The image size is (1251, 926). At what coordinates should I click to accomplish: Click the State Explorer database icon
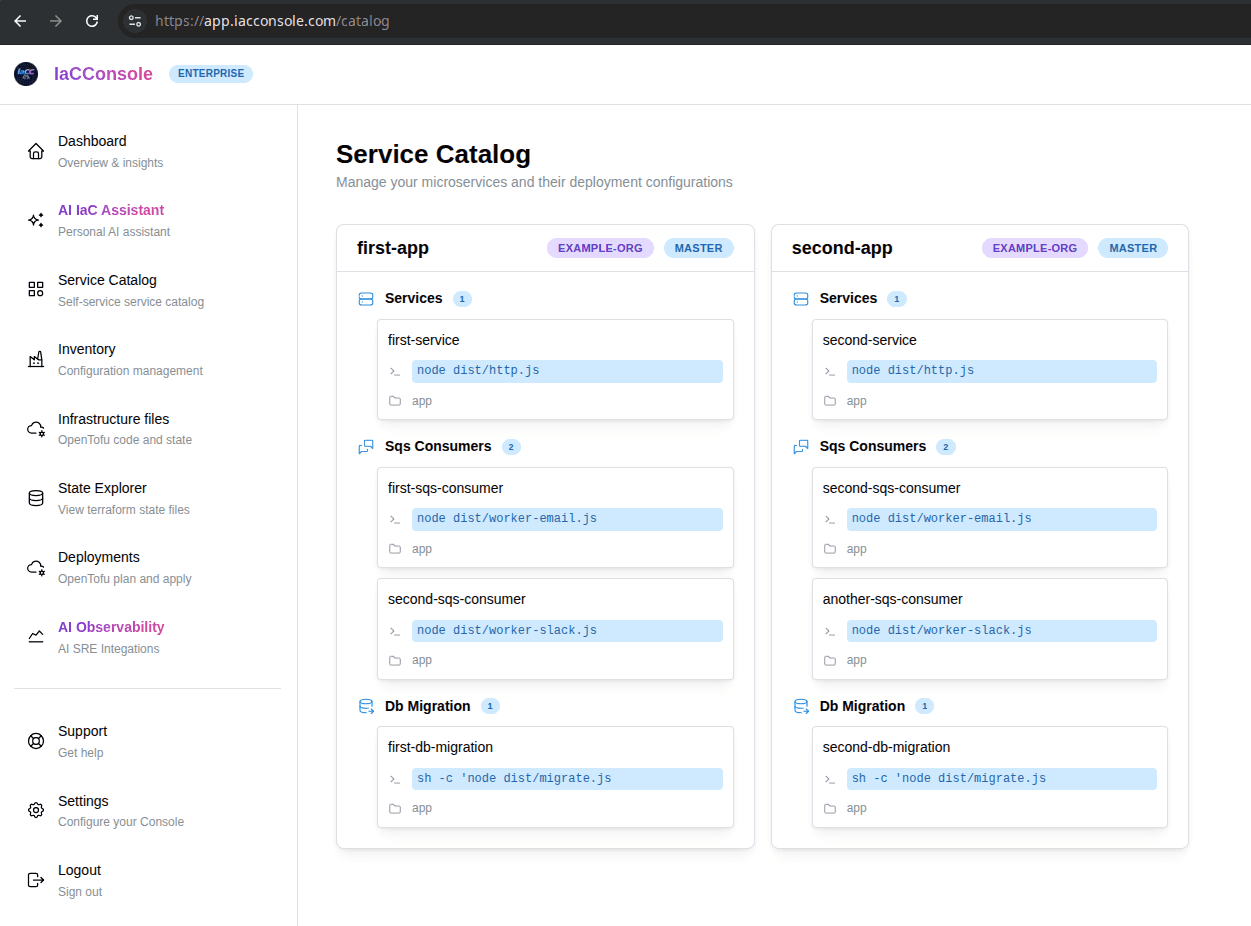click(36, 498)
